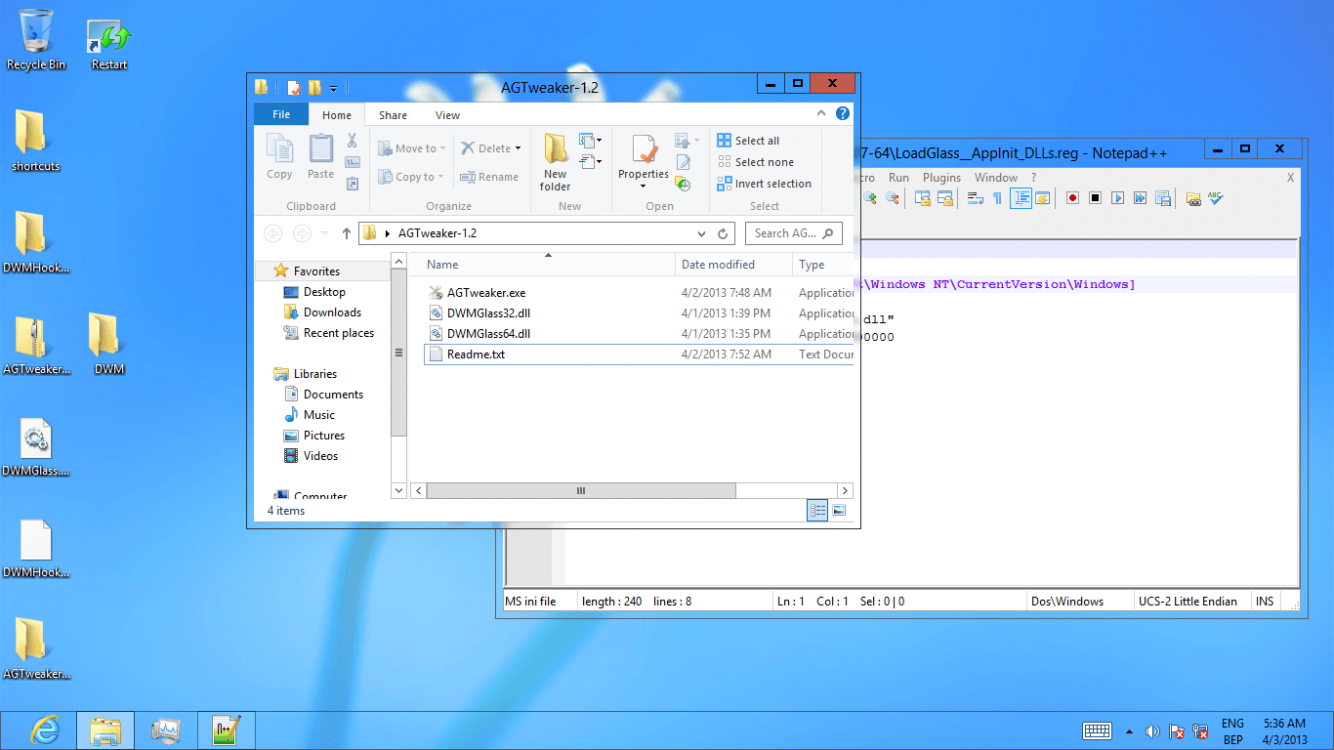Open the Plugins menu in Notepad++
The width and height of the screenshot is (1334, 750).
(941, 177)
